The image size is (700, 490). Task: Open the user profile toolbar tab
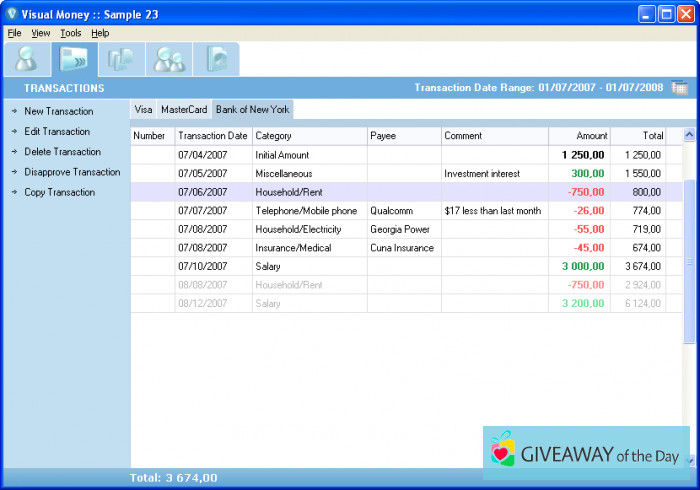point(26,59)
